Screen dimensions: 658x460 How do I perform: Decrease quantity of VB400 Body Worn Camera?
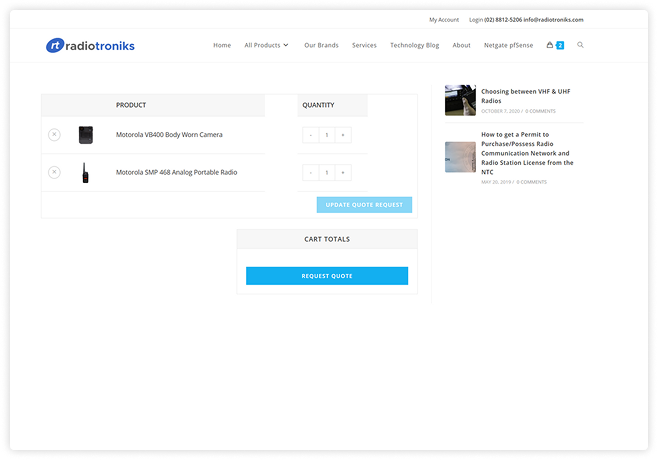point(311,135)
